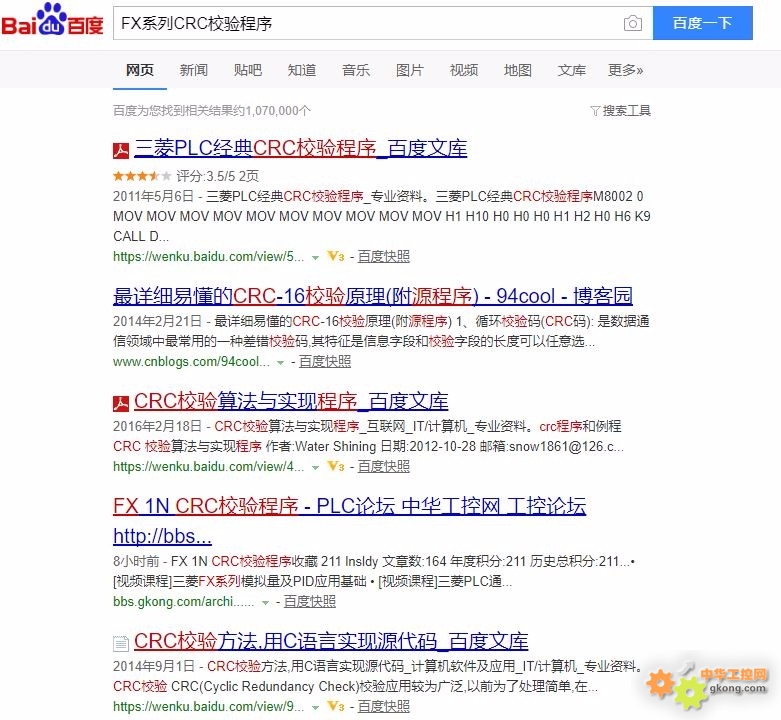The height and width of the screenshot is (720, 781).
Task: Open 百度快照 for CRC校验算法与实现程序 result
Action: tap(384, 467)
